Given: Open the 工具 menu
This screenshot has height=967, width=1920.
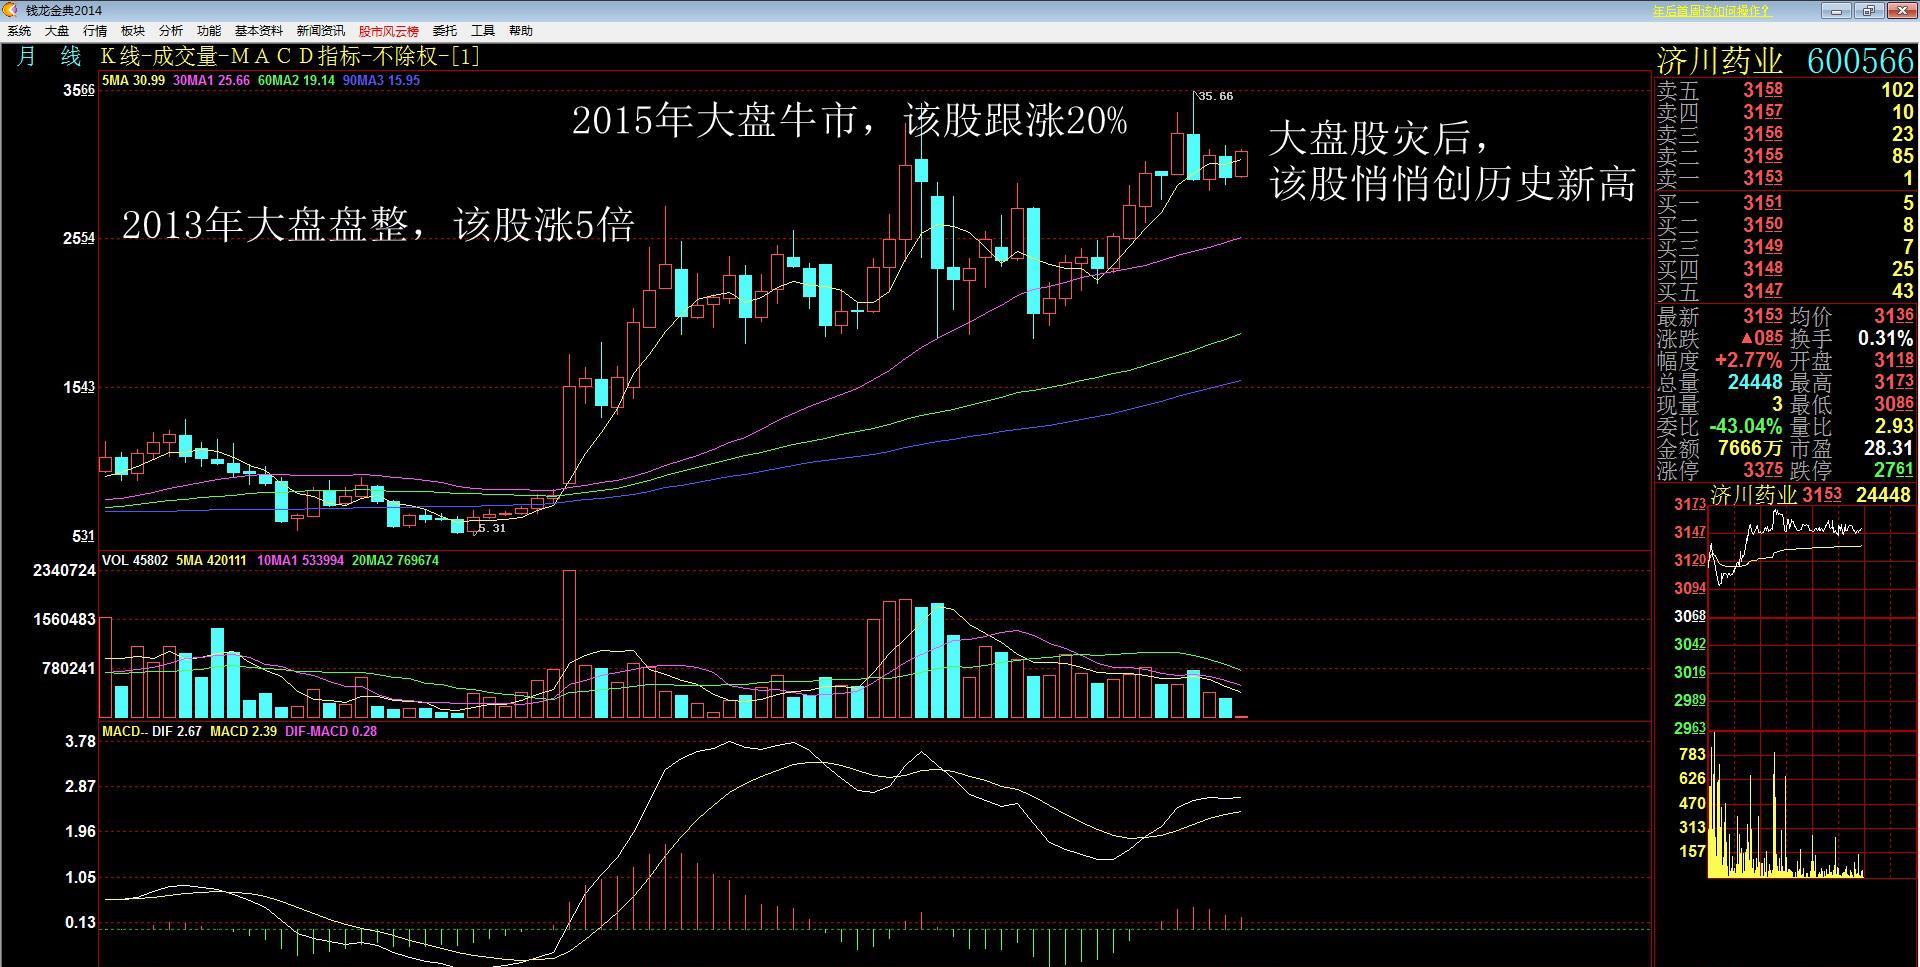Looking at the screenshot, I should [482, 30].
